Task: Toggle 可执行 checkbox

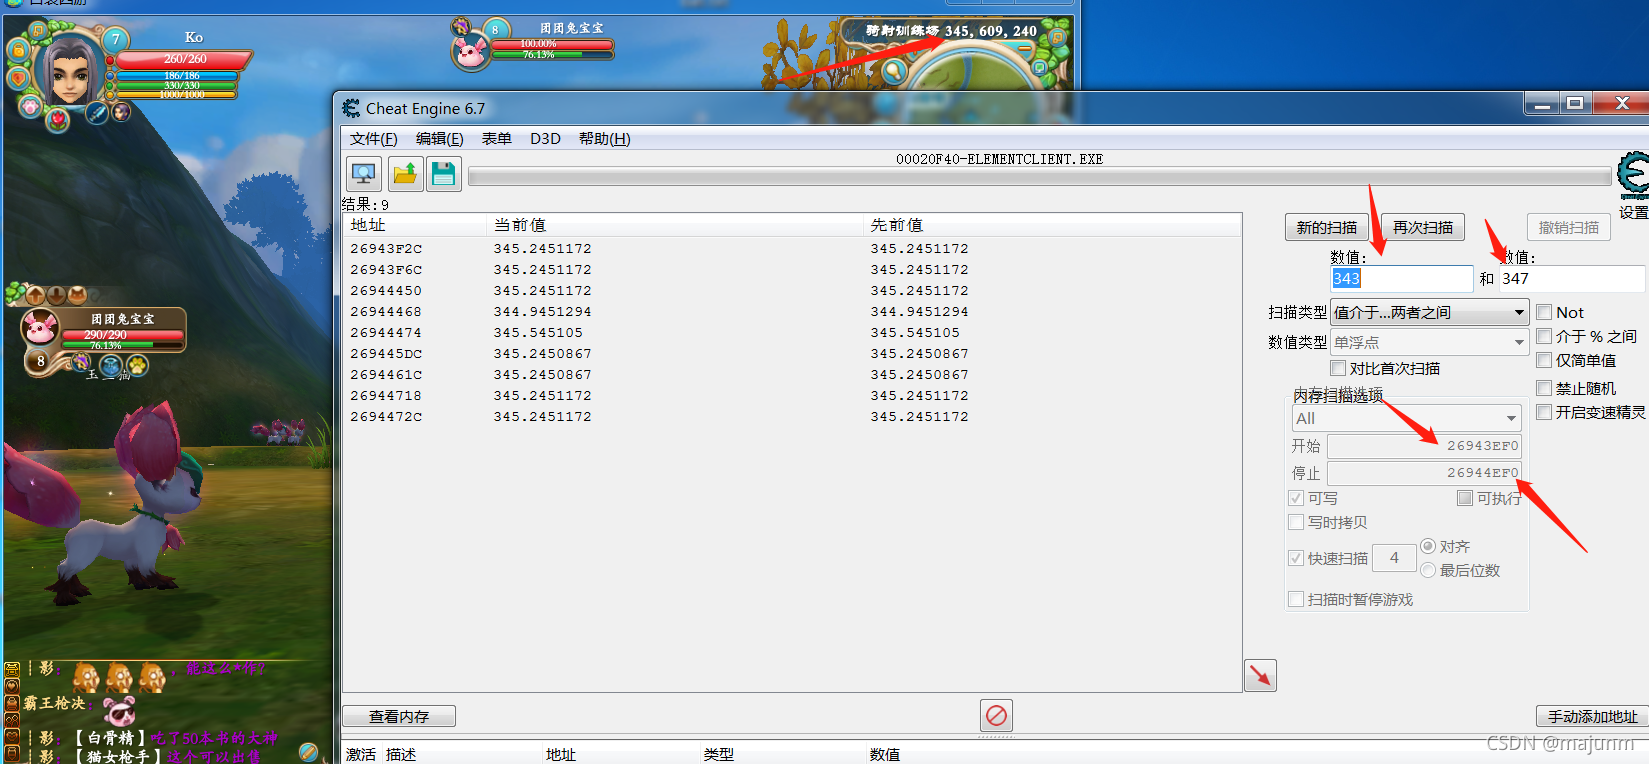Action: click(x=1465, y=498)
